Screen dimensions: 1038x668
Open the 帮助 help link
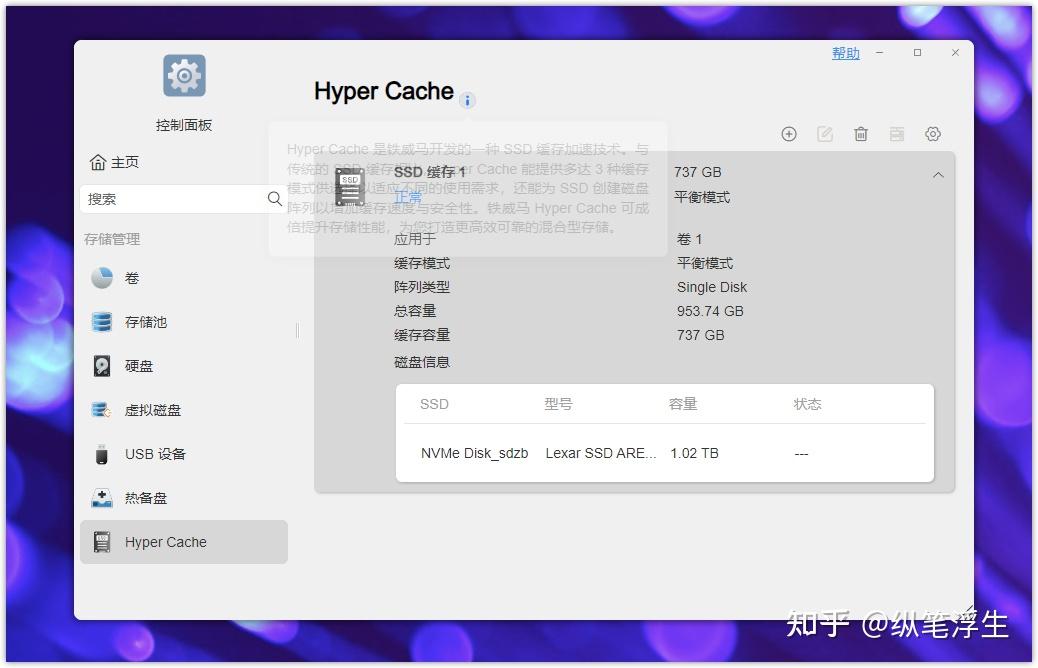(845, 53)
